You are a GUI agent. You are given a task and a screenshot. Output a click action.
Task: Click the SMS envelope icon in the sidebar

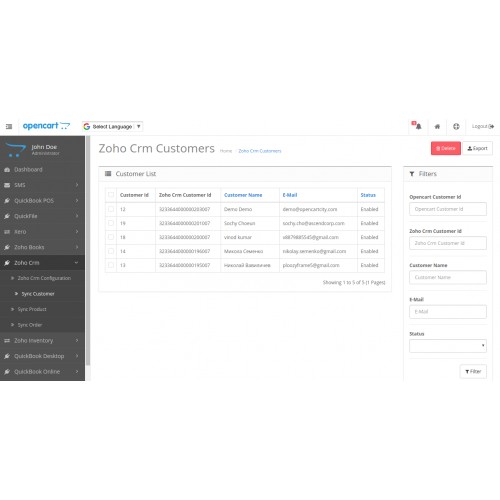click(7, 185)
